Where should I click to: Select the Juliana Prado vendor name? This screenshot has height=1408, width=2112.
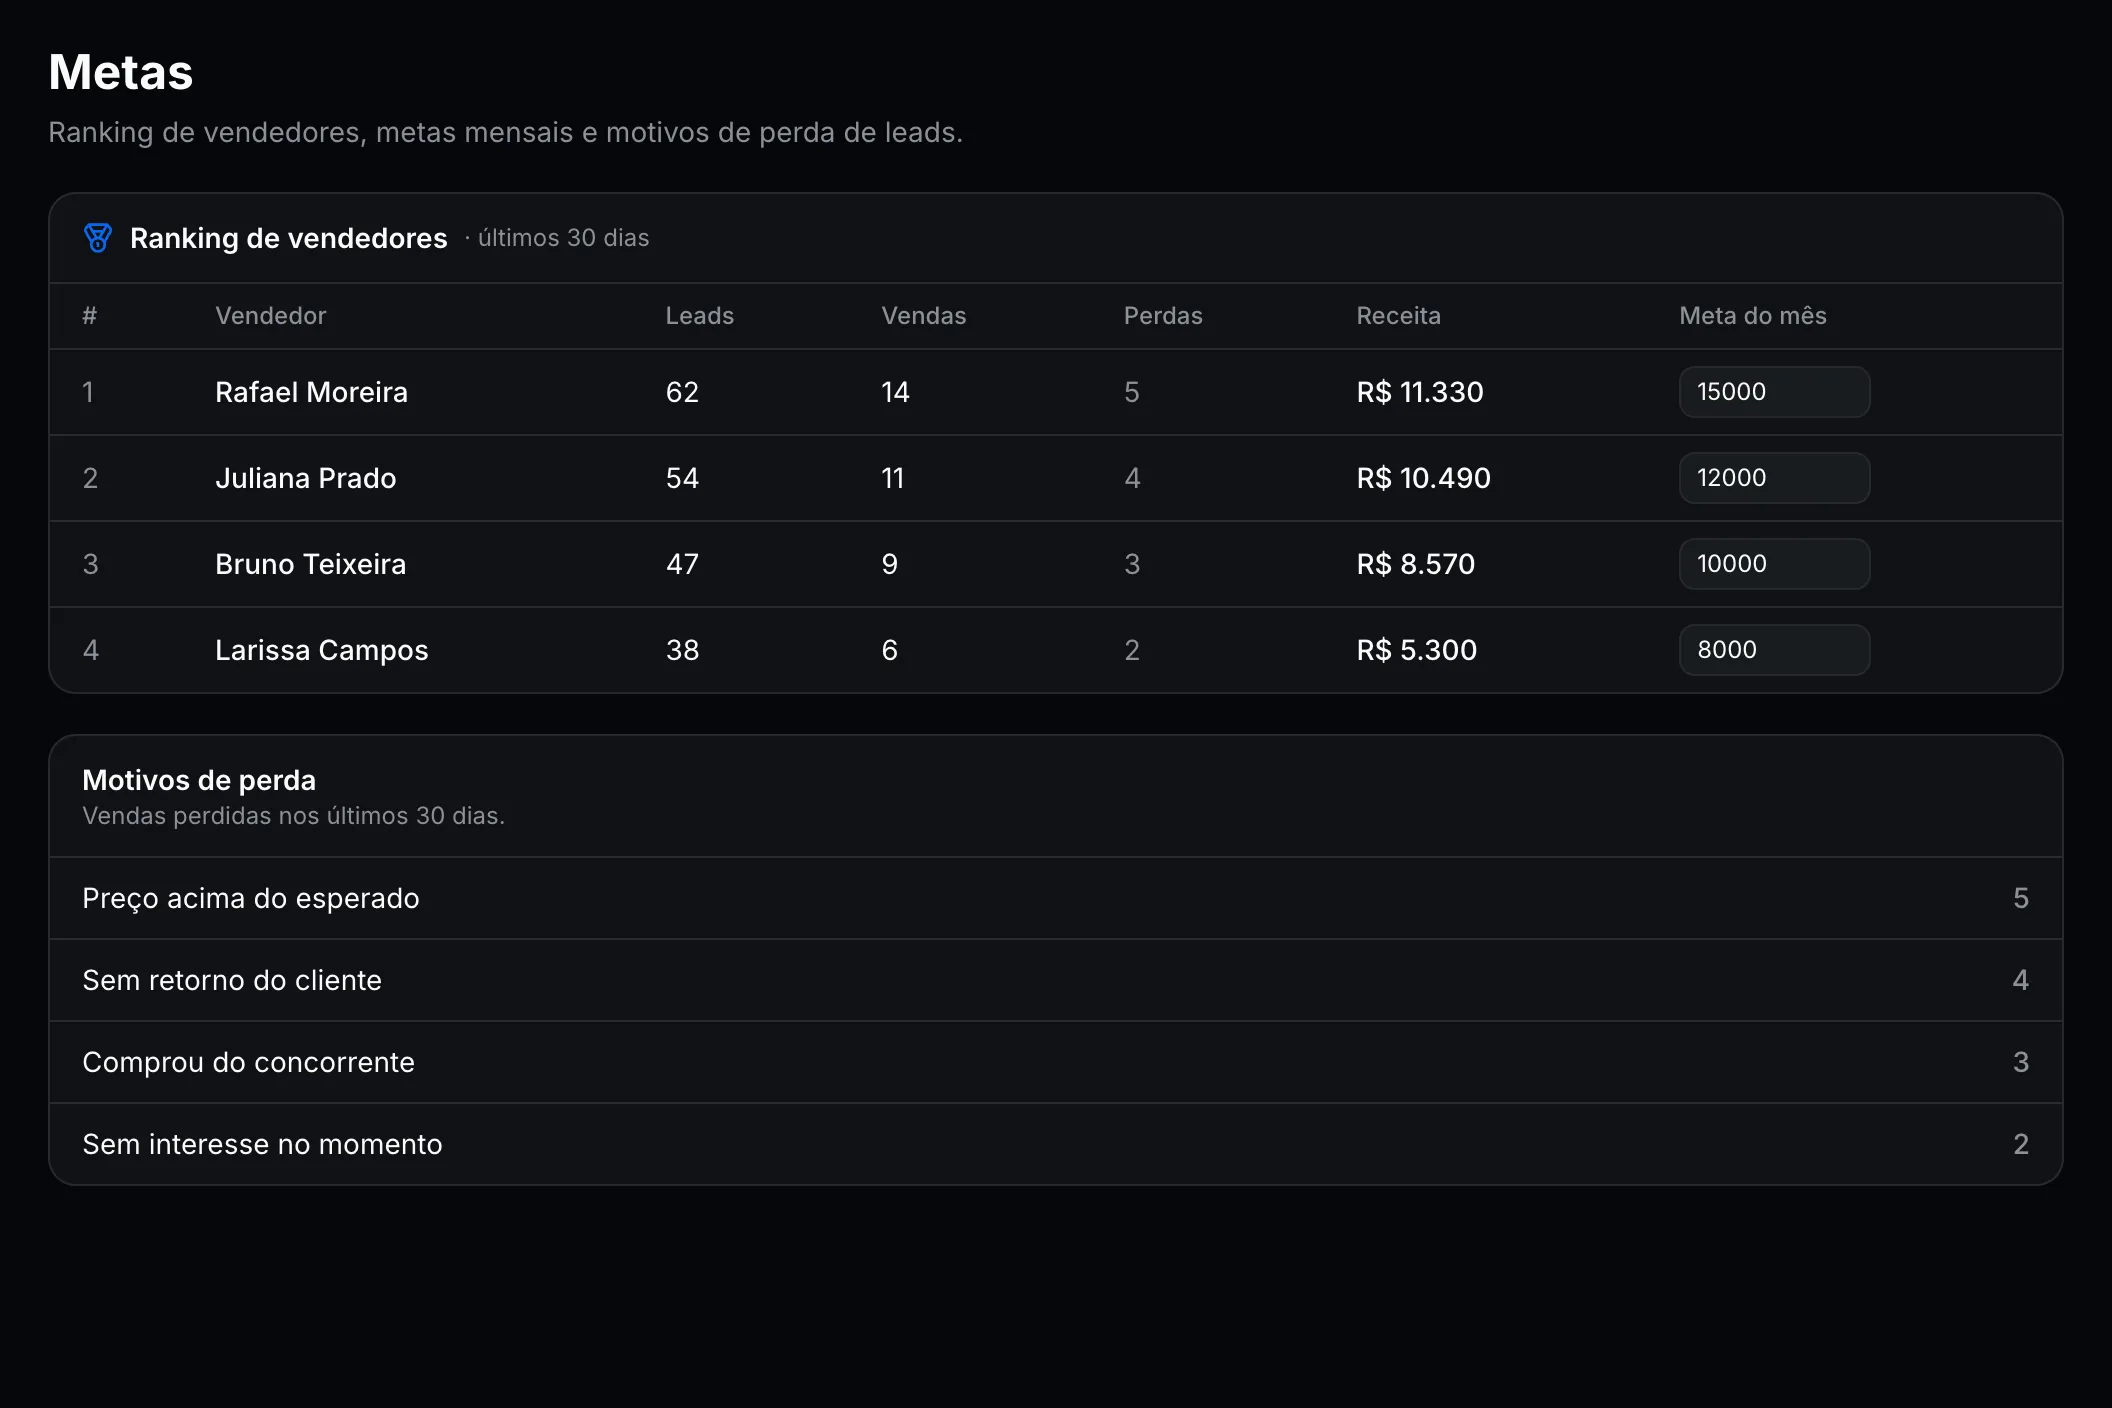pos(305,478)
